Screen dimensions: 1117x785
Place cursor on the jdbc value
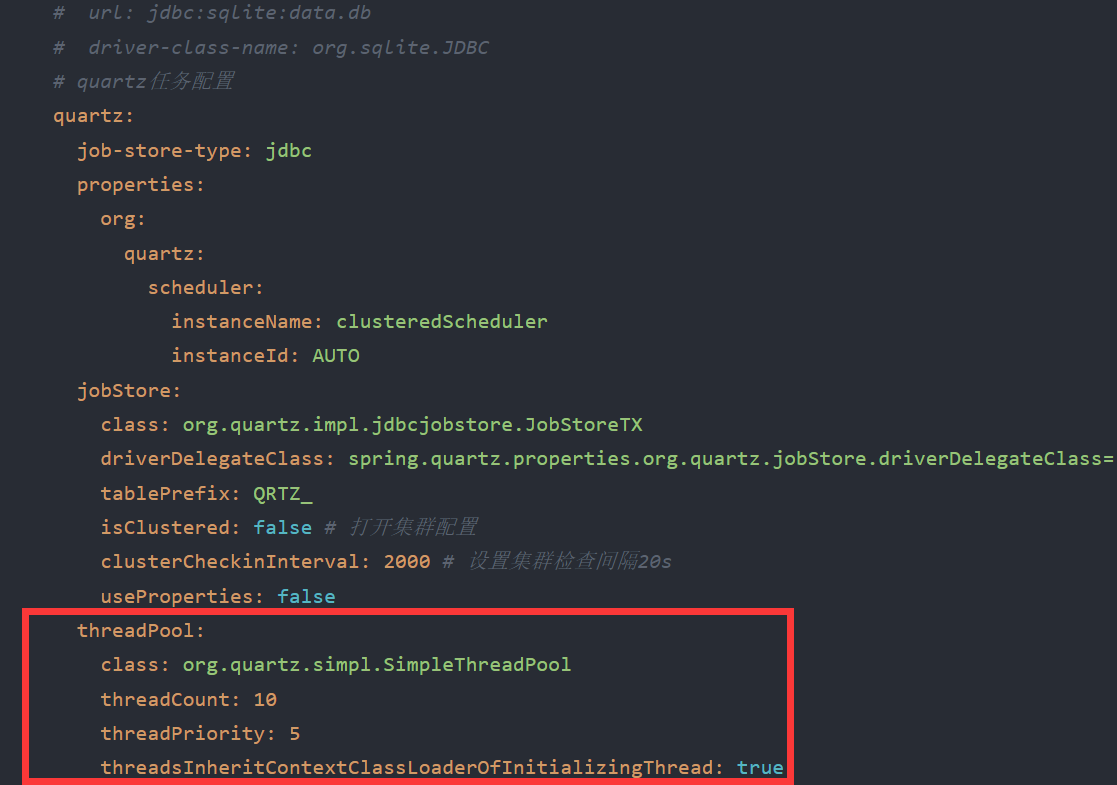pyautogui.click(x=288, y=151)
